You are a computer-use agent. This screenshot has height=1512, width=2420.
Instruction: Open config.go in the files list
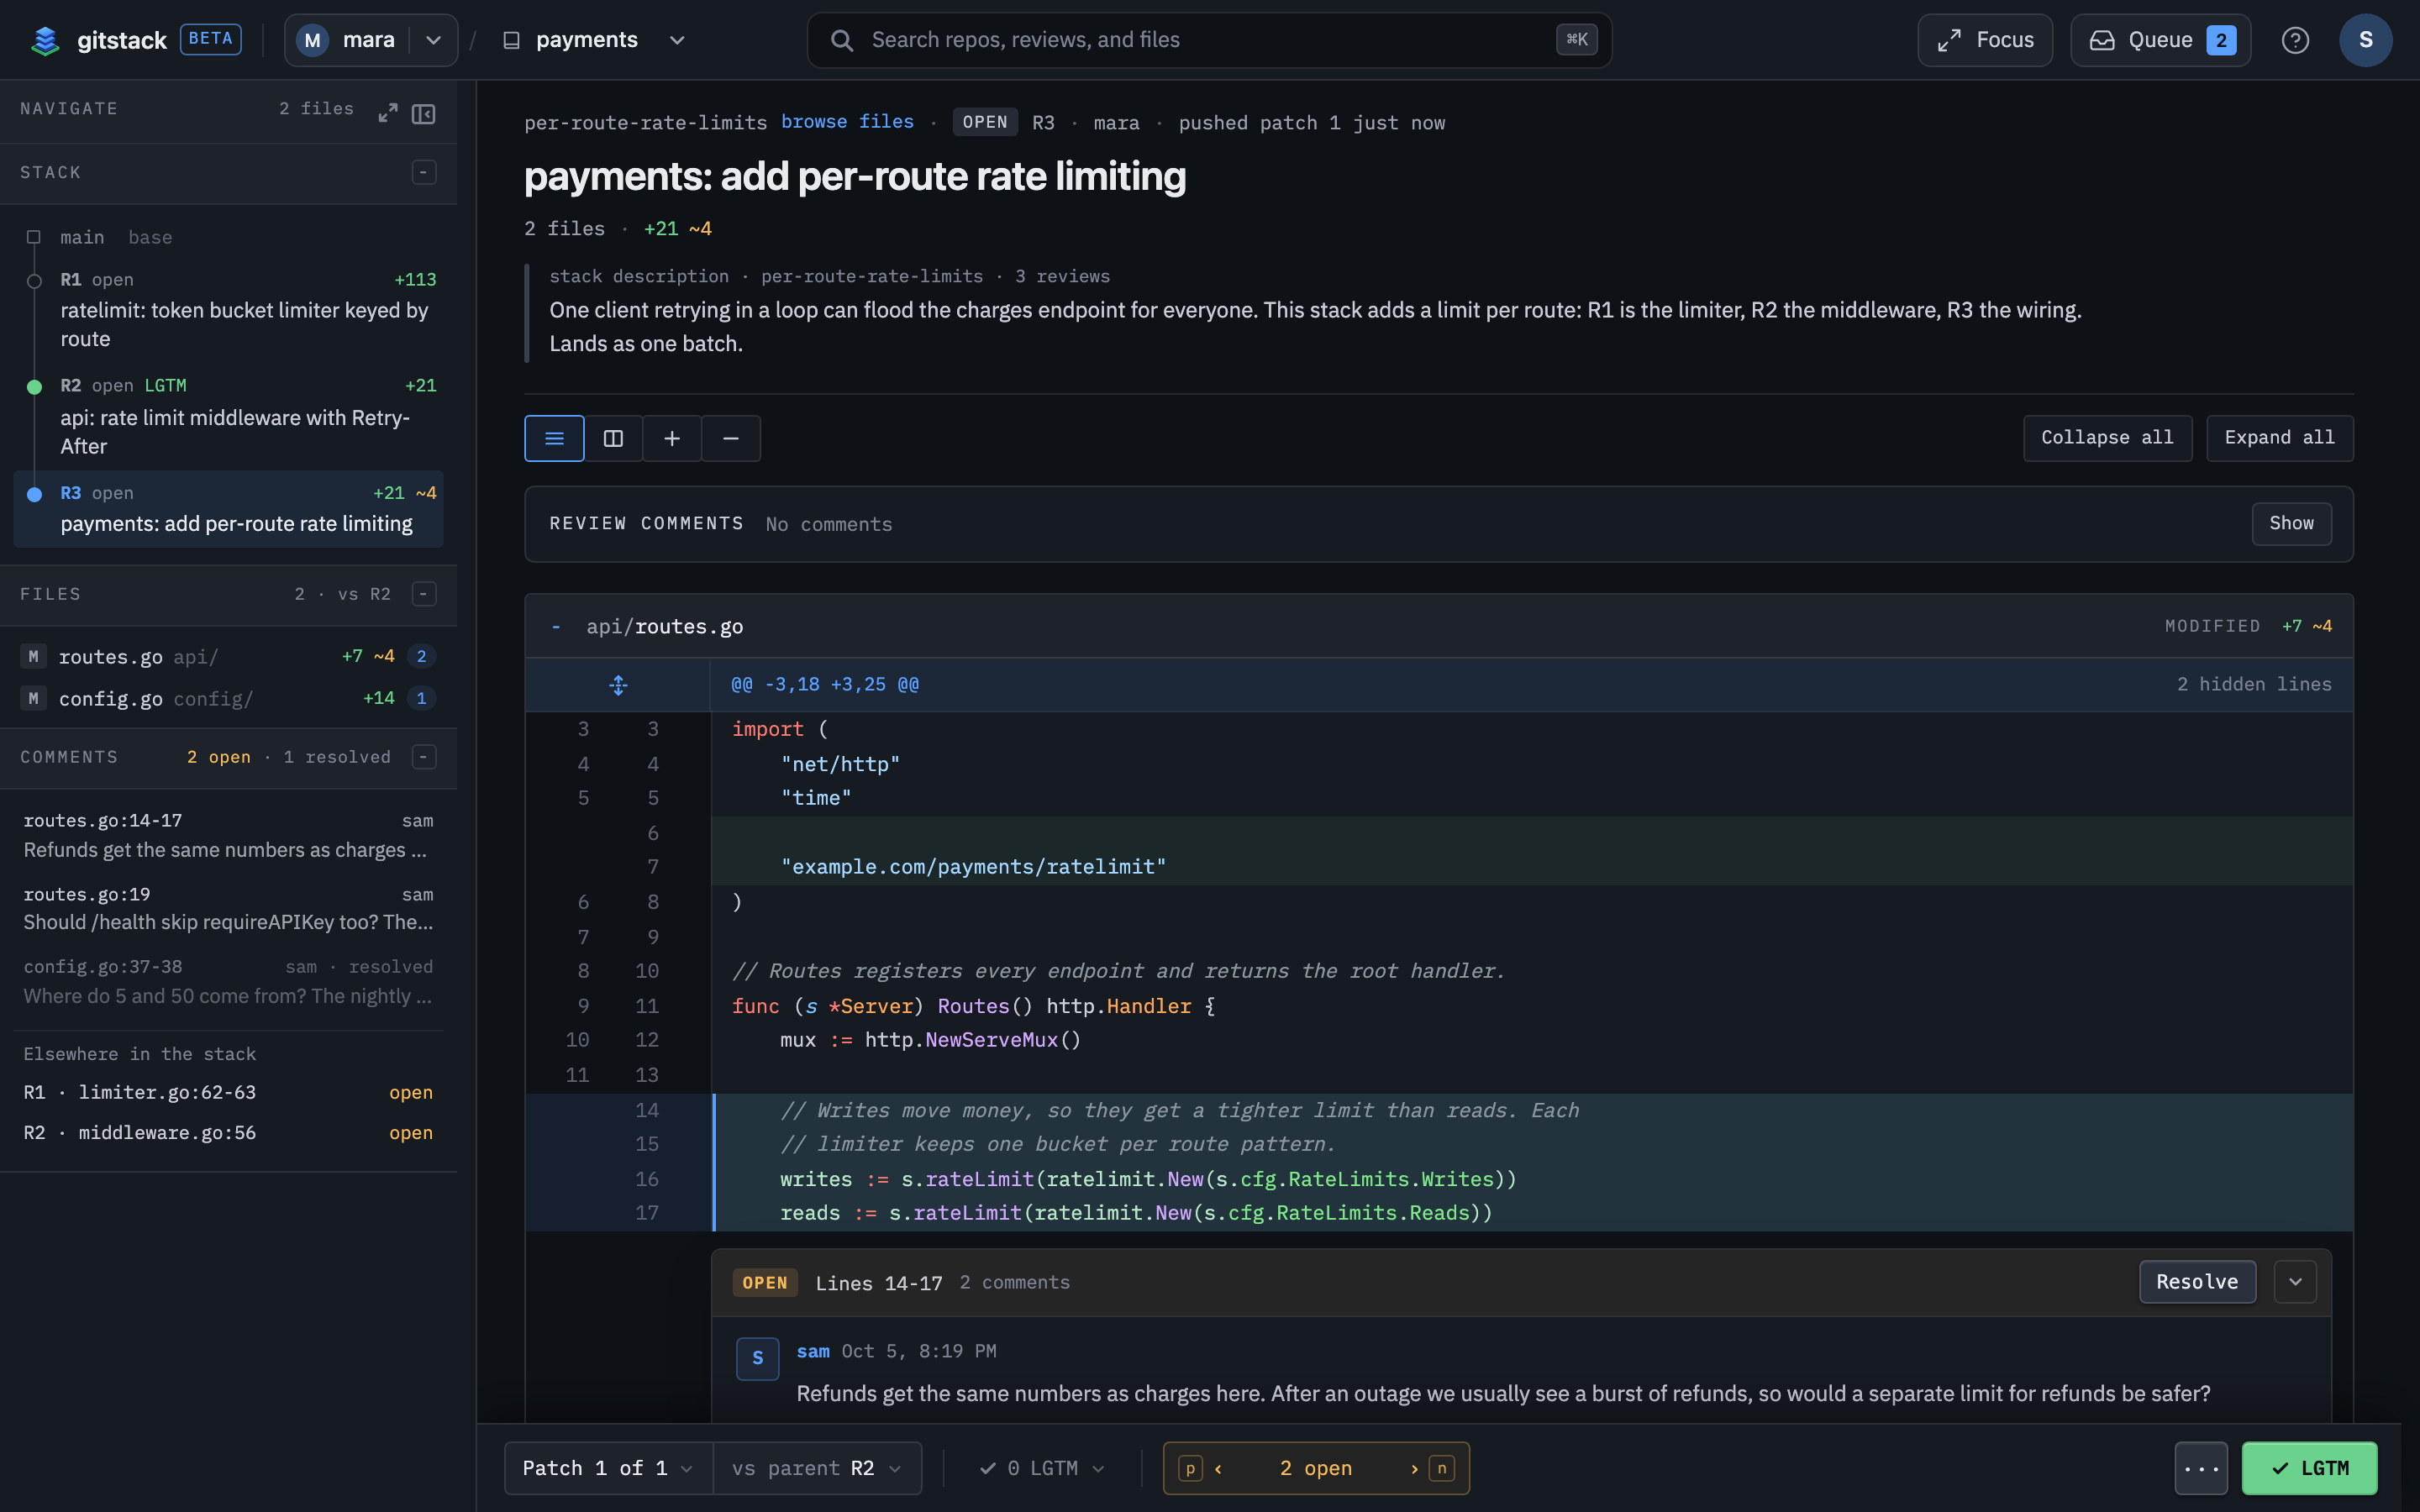[228, 698]
